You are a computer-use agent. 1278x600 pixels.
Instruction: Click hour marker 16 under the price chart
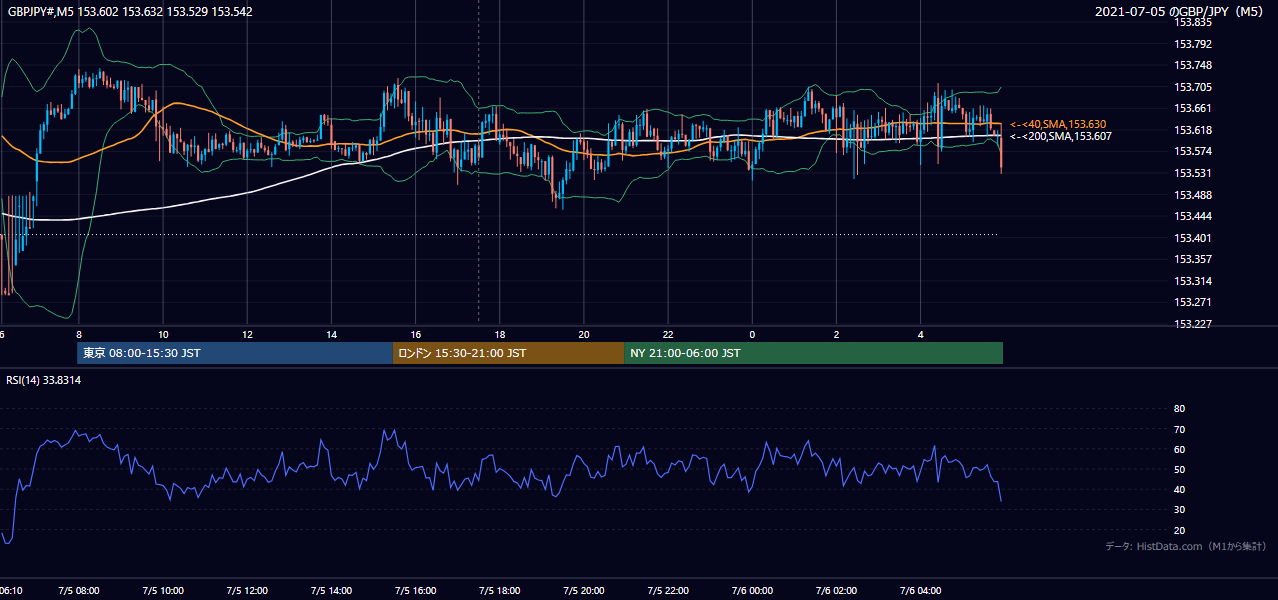416,334
